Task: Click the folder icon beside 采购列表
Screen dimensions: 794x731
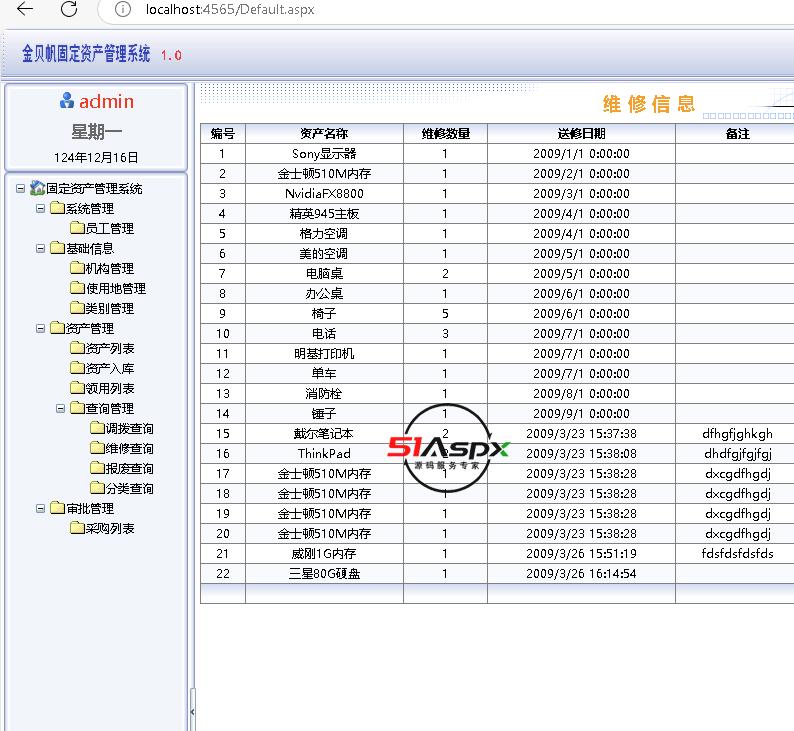Action: [77, 528]
